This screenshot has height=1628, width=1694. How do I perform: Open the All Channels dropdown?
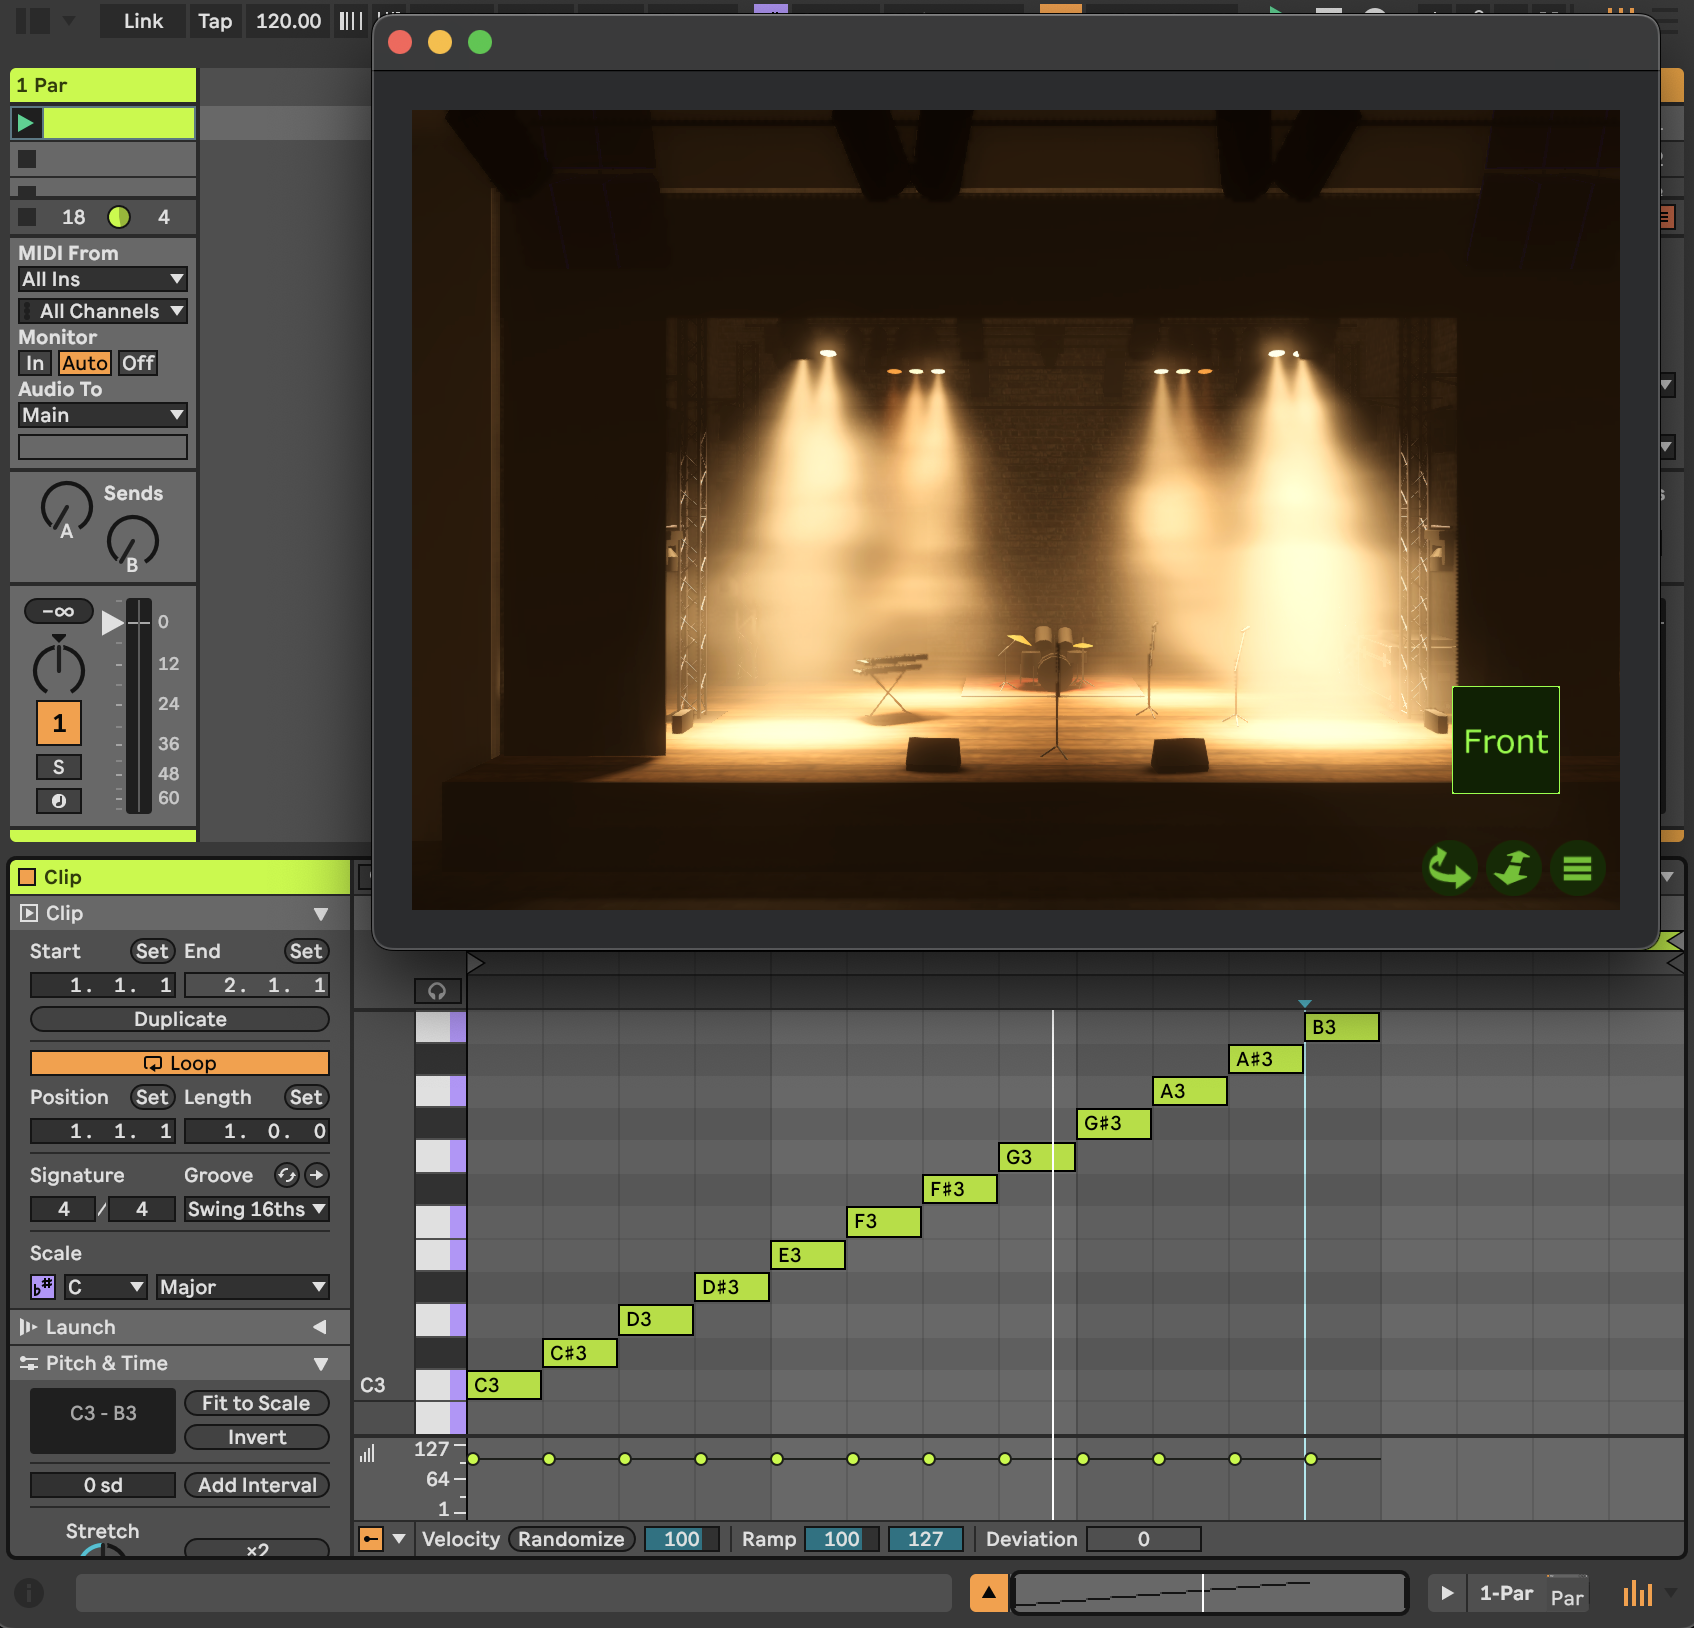coord(103,311)
